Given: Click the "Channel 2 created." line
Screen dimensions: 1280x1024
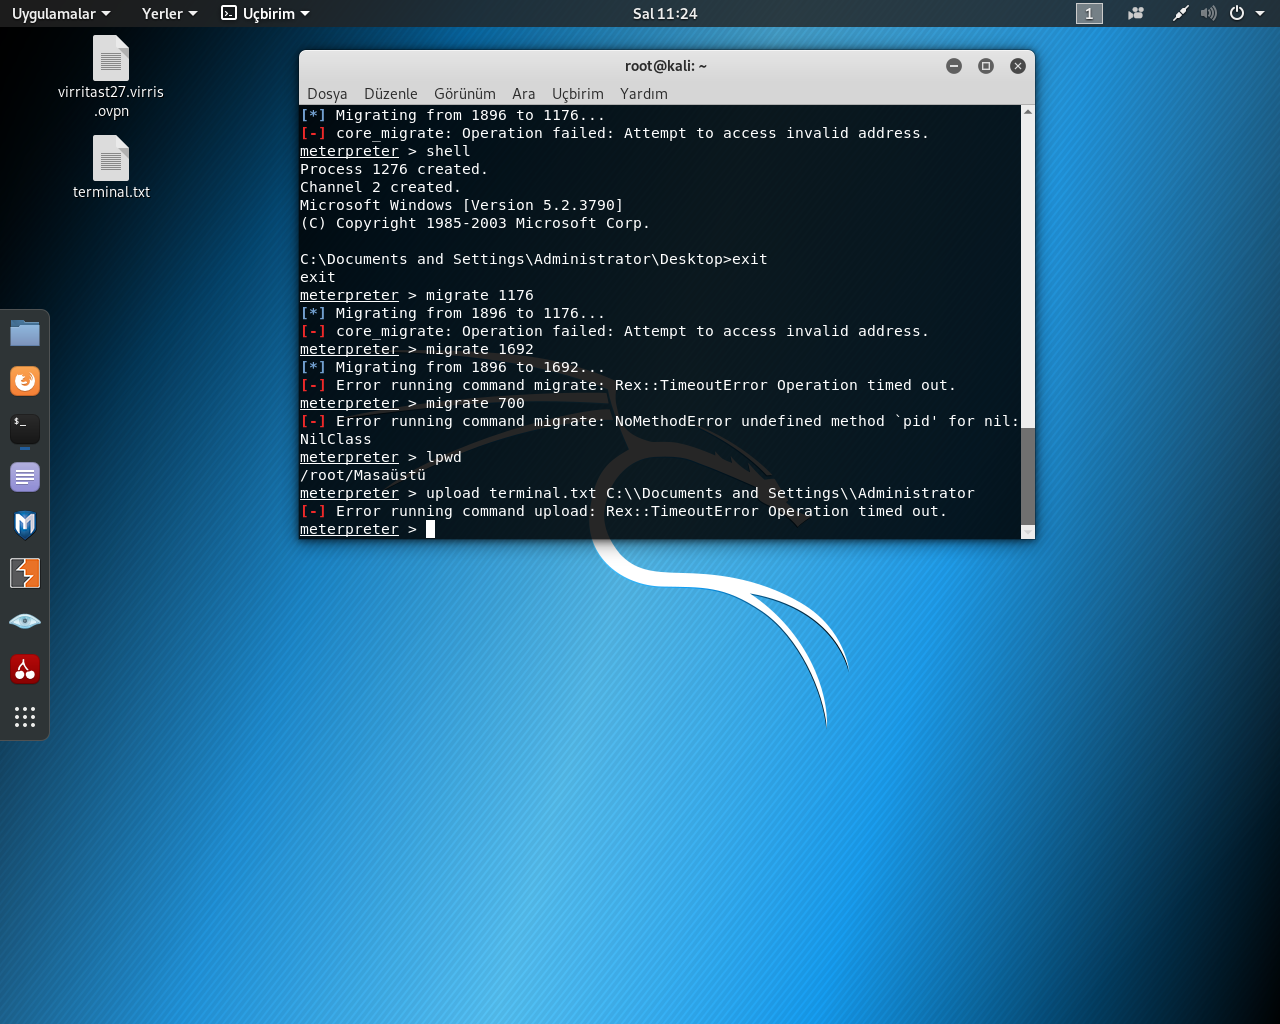Looking at the screenshot, I should tap(380, 187).
